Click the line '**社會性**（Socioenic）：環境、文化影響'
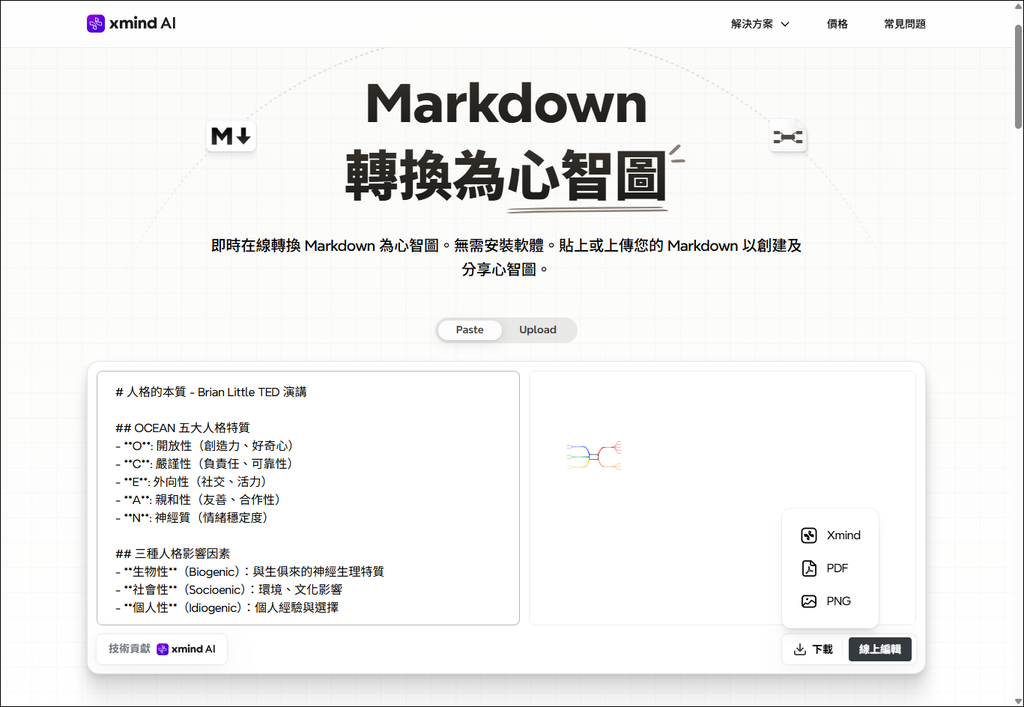 229,589
